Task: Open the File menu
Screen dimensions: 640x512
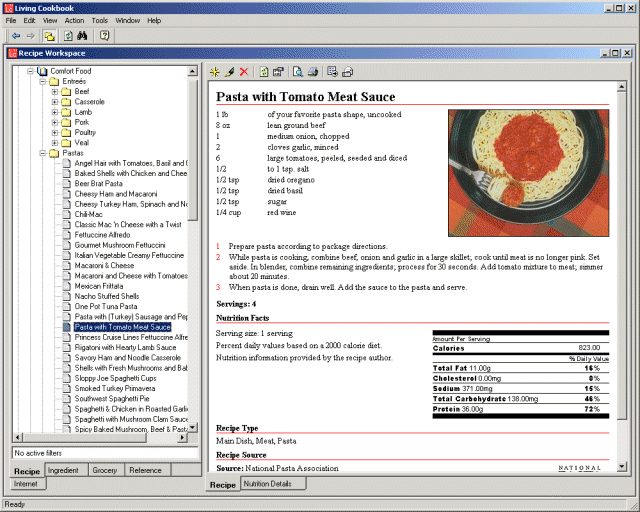Action: pos(11,20)
